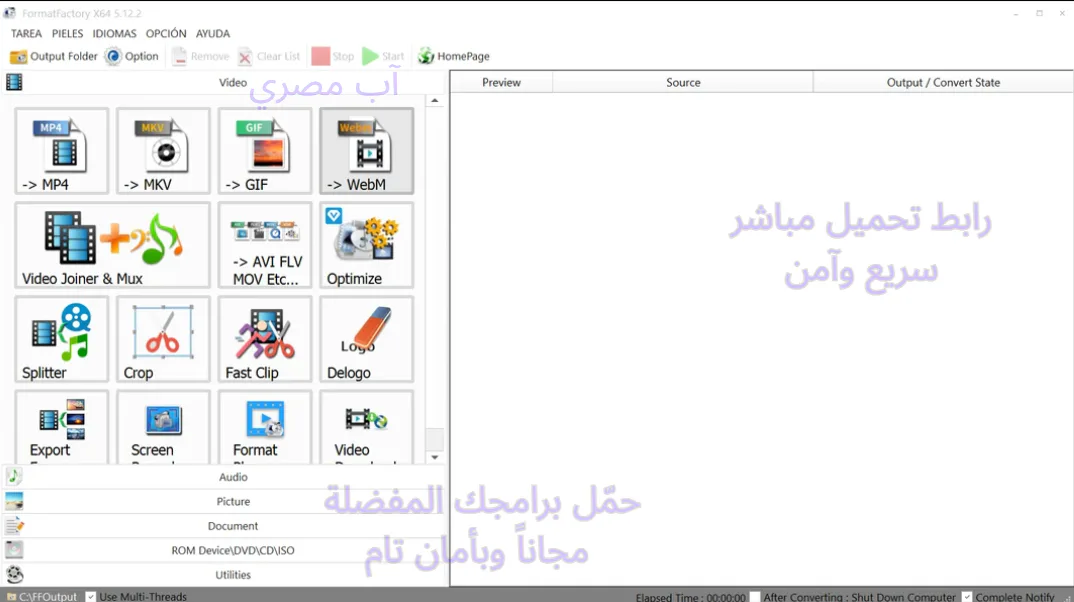Expand the Picture category
The height and width of the screenshot is (602, 1074).
click(x=225, y=501)
